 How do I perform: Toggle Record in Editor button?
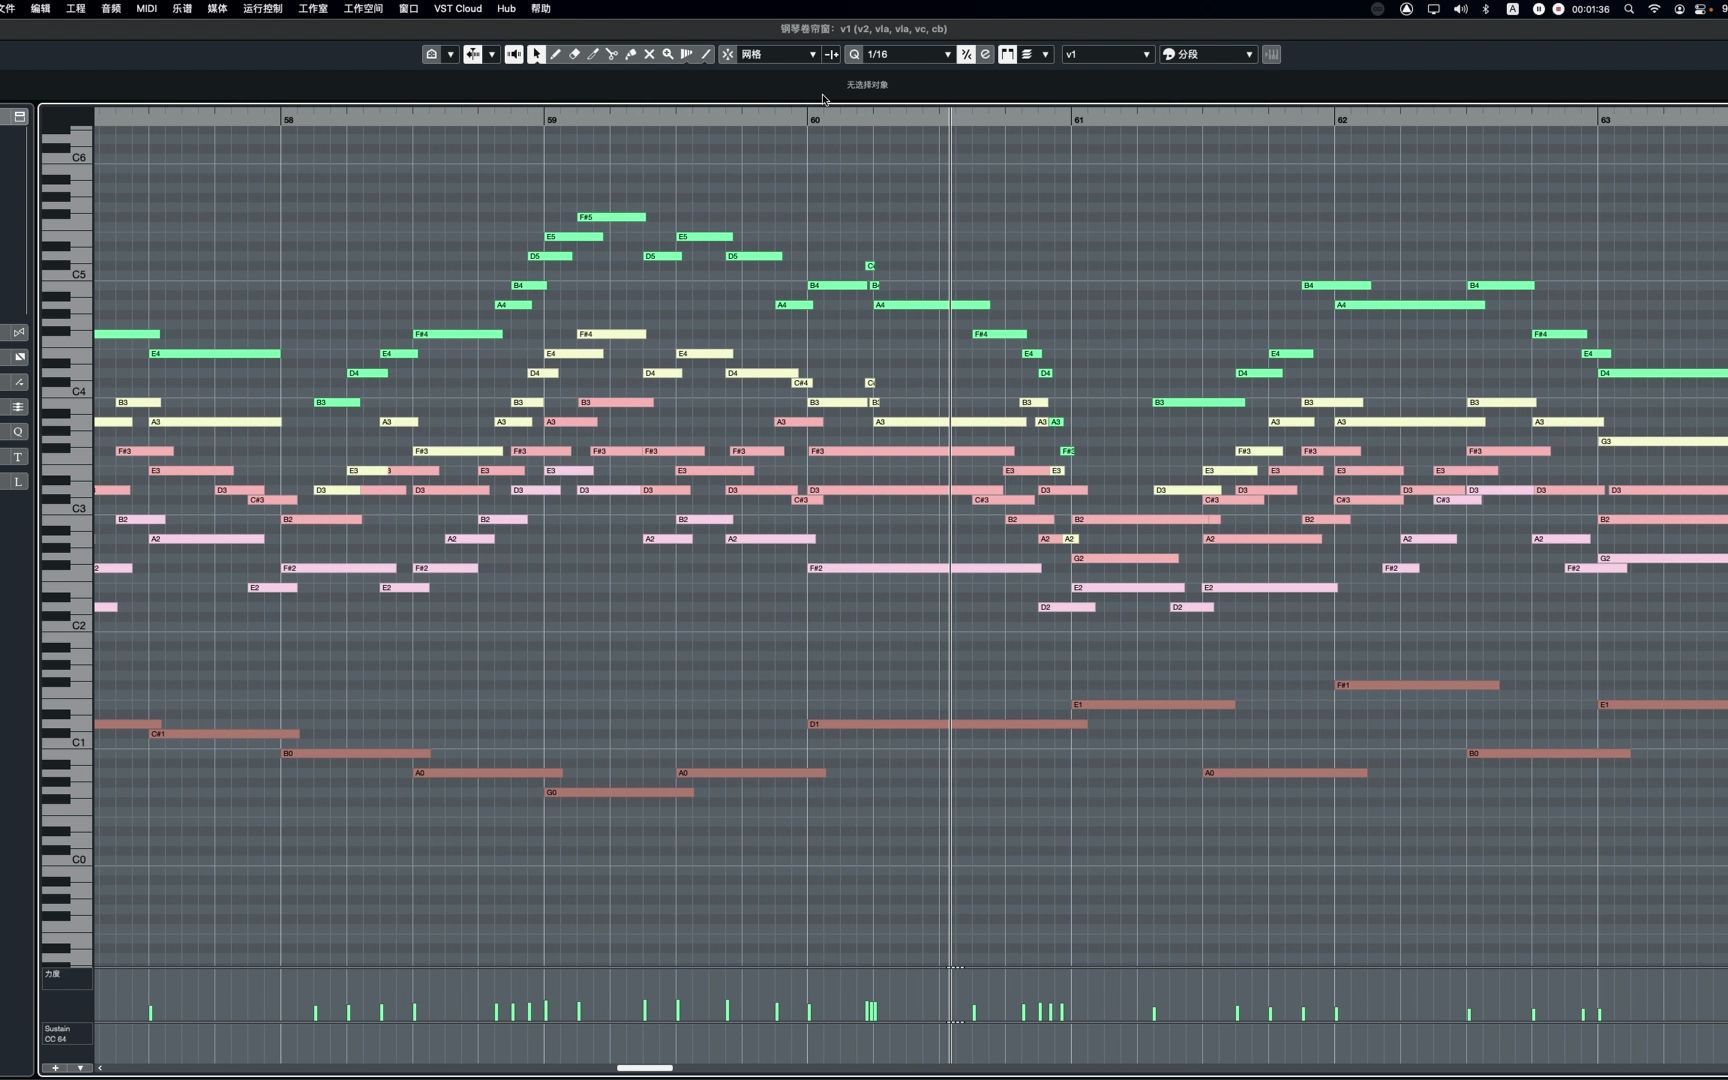coord(472,54)
